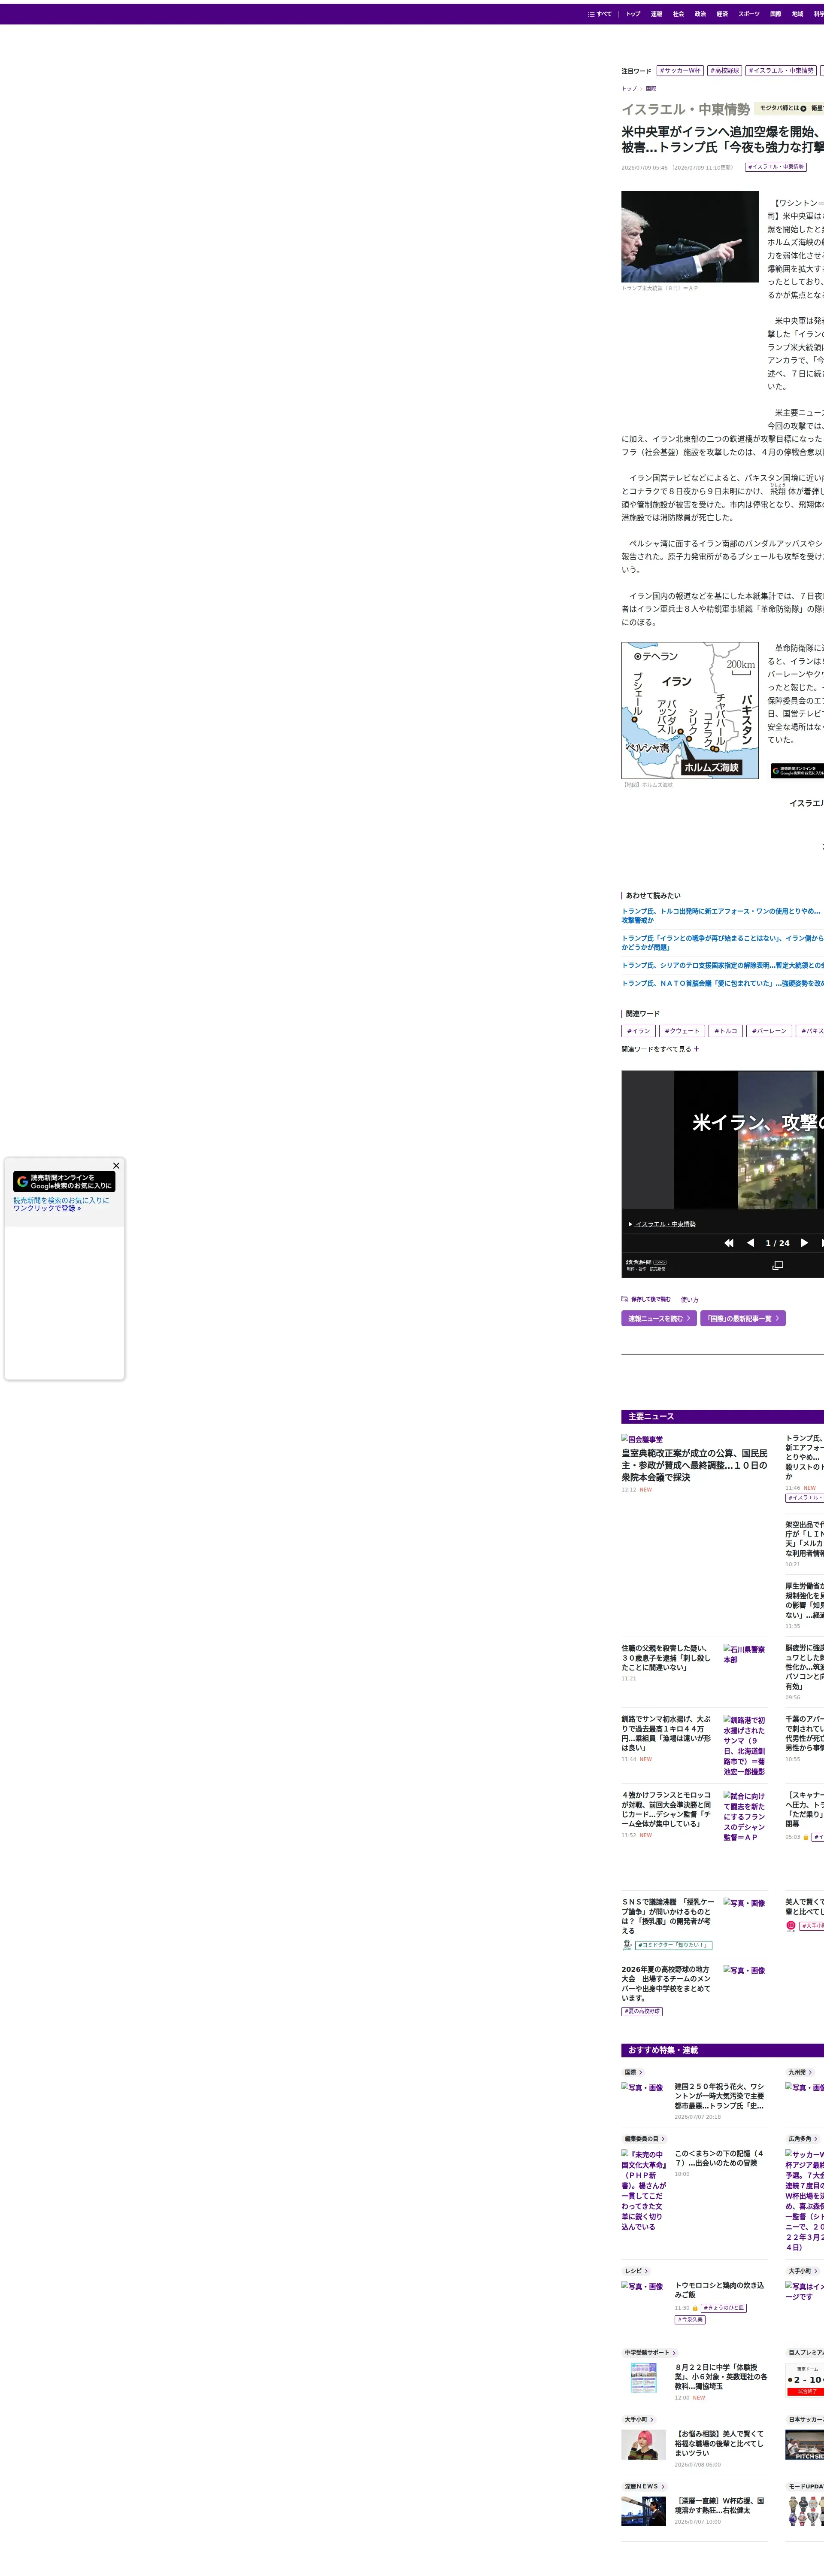
Task: Select the スポーツ nav item
Action: (x=749, y=14)
